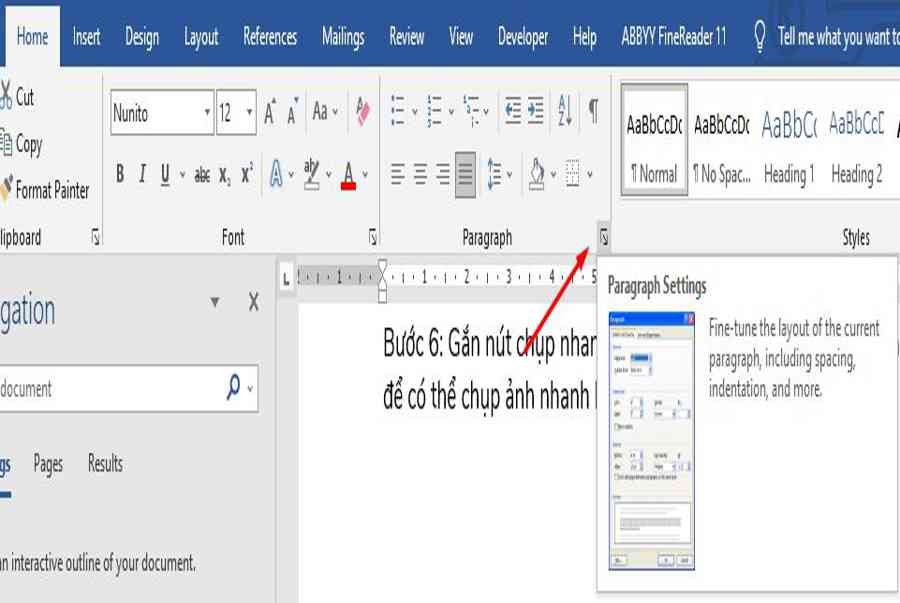
Task: Activate the Format Painter
Action: [45, 190]
